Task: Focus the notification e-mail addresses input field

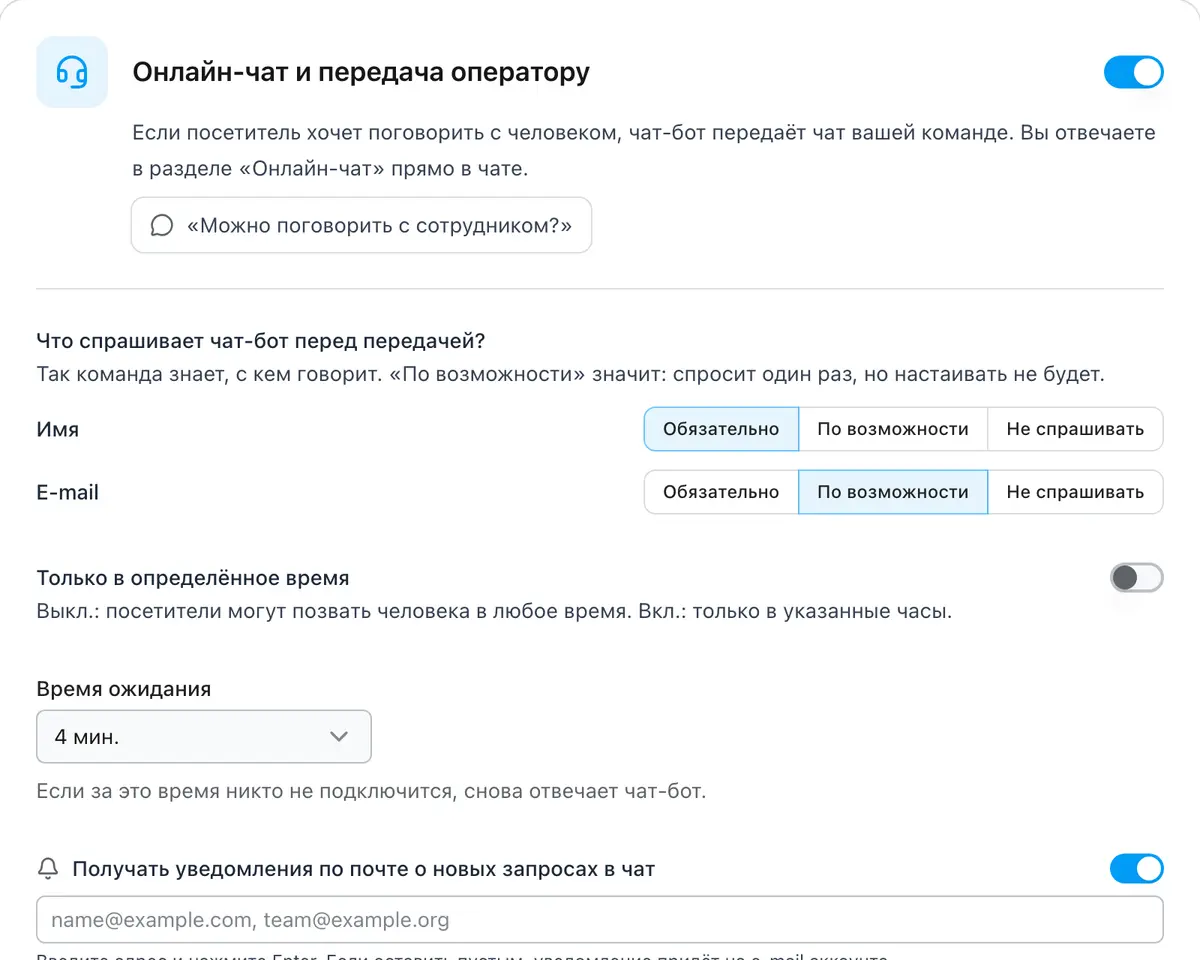Action: [600, 920]
